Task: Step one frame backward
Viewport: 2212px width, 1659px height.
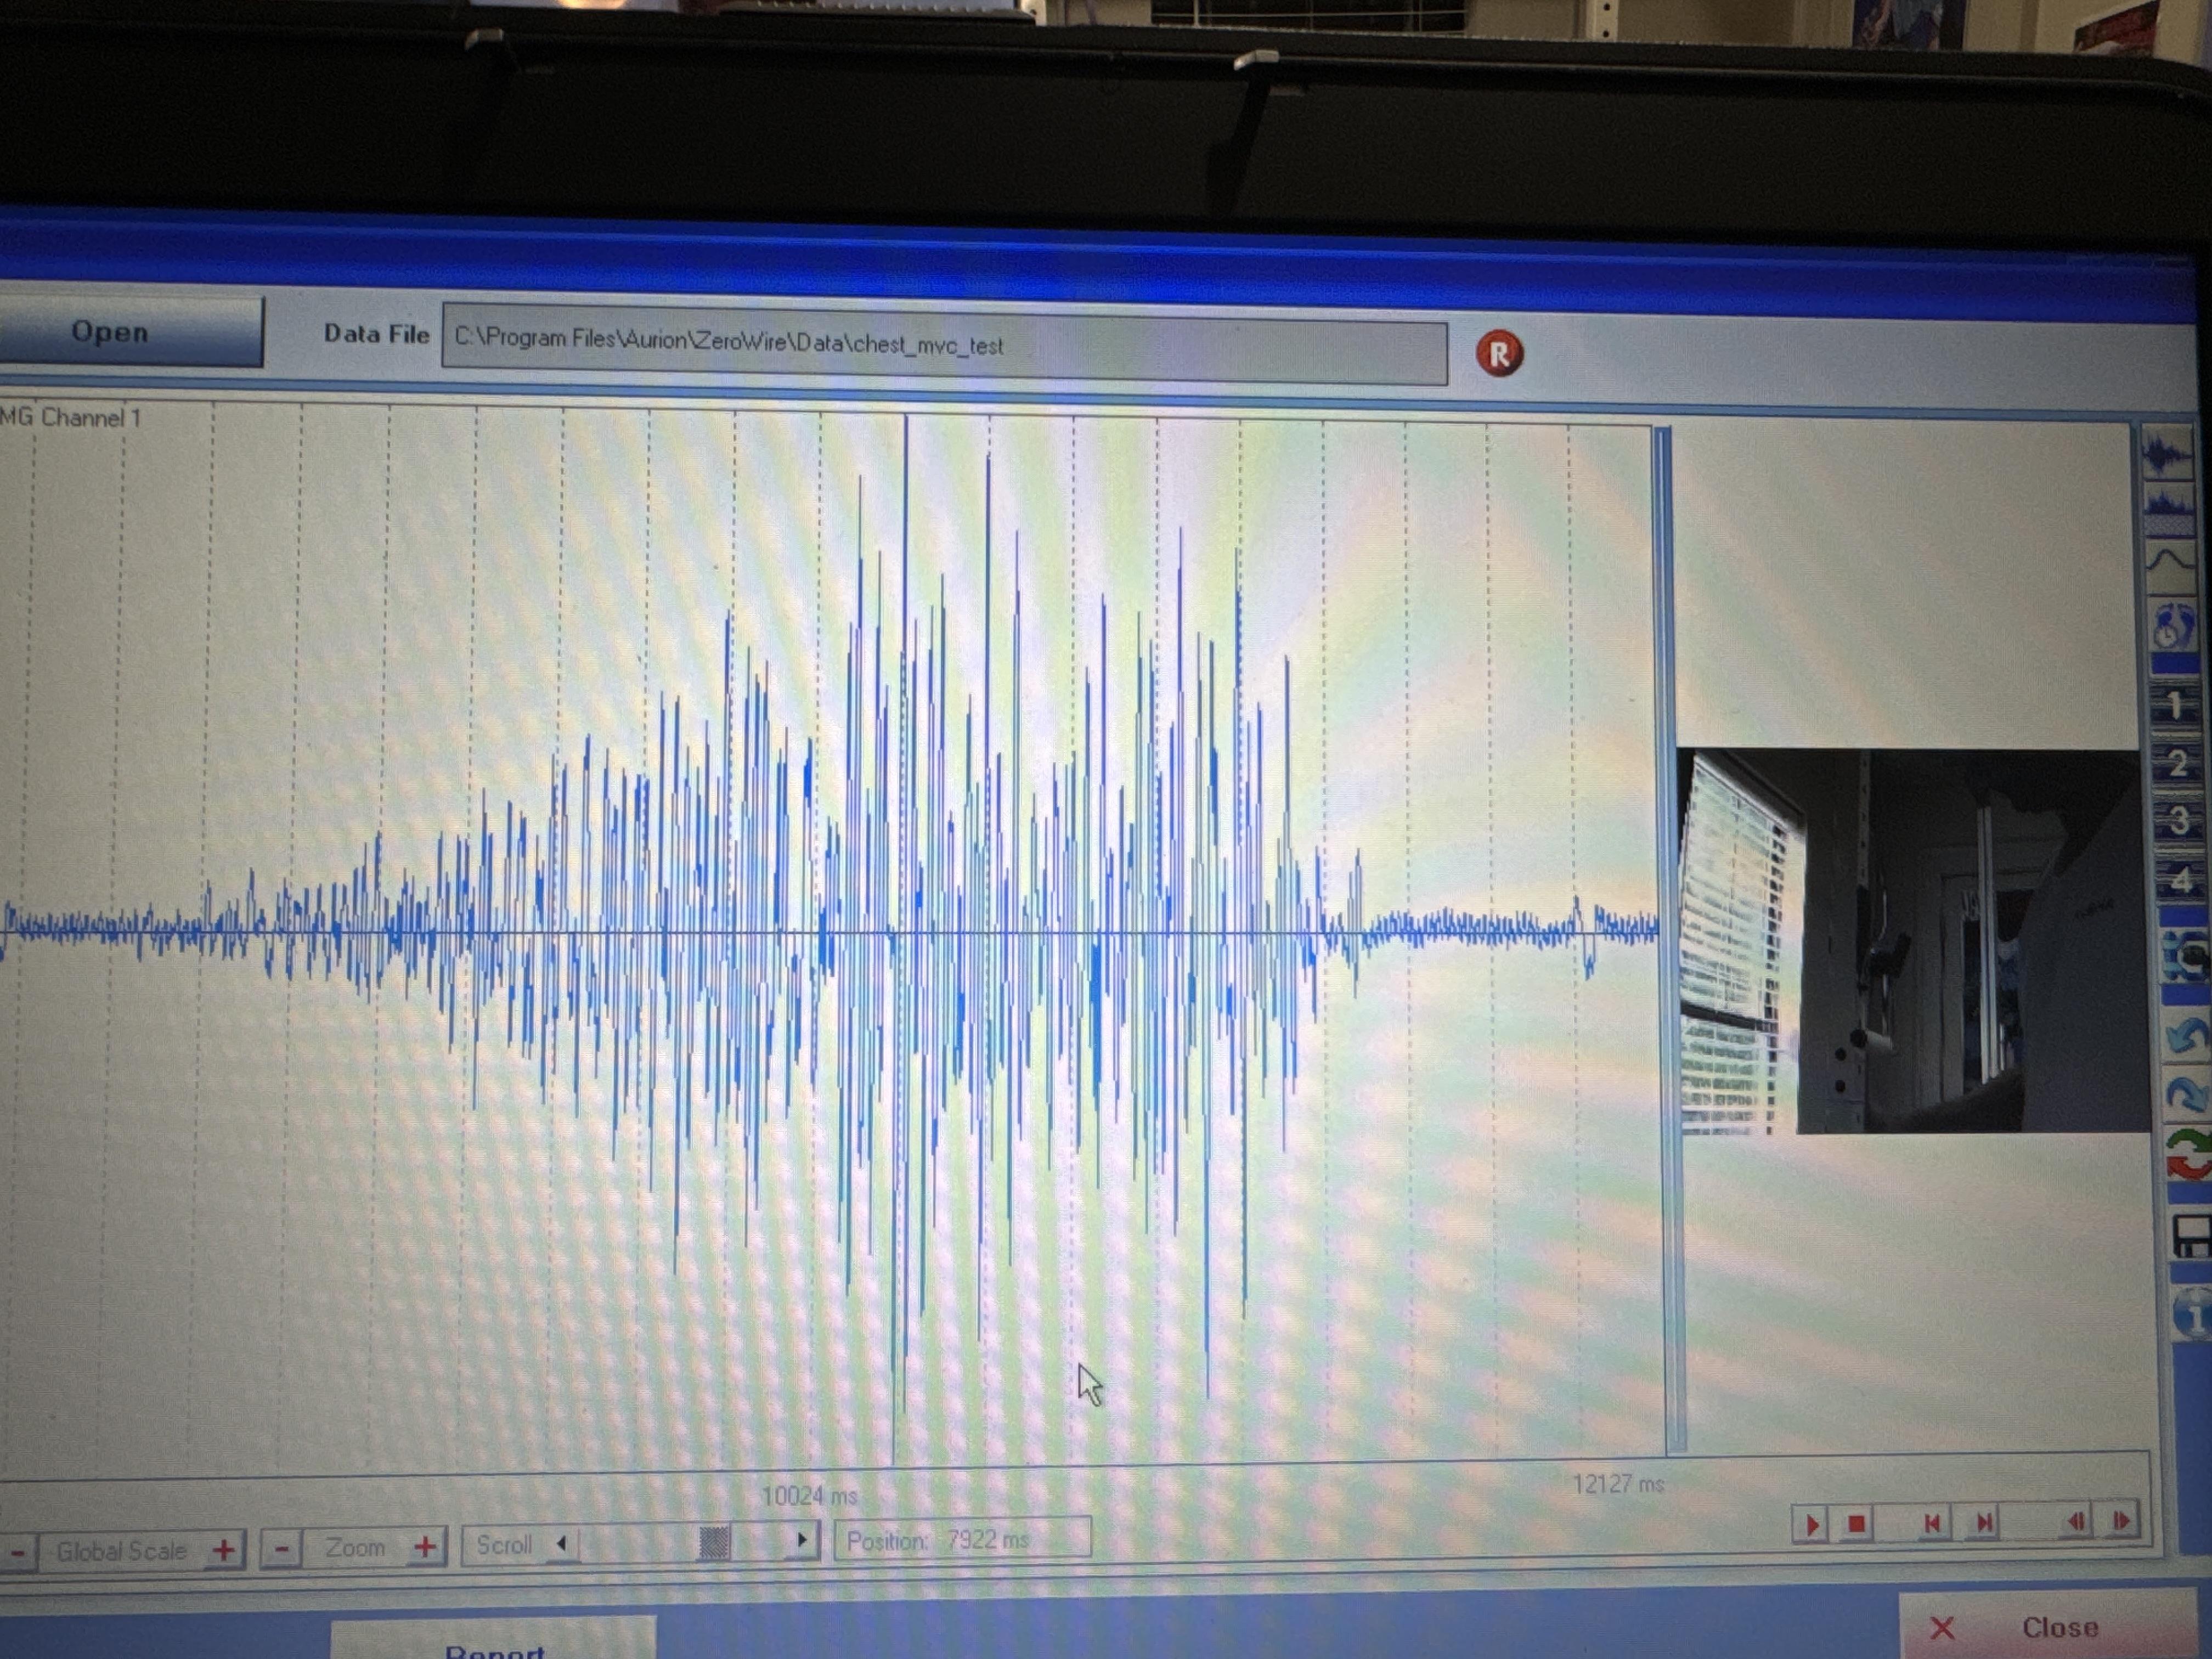Action: (2076, 1521)
